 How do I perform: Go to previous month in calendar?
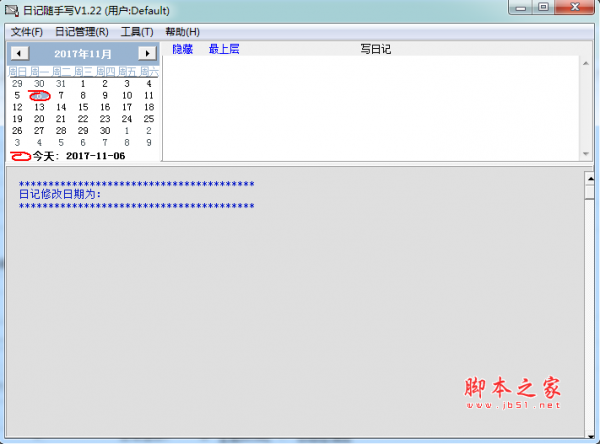[x=20, y=53]
